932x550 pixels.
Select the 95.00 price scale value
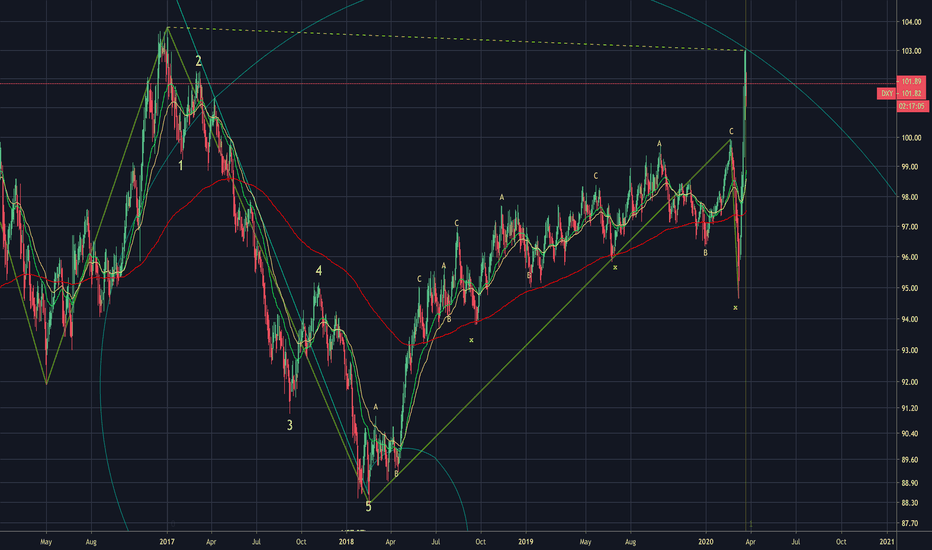click(910, 288)
